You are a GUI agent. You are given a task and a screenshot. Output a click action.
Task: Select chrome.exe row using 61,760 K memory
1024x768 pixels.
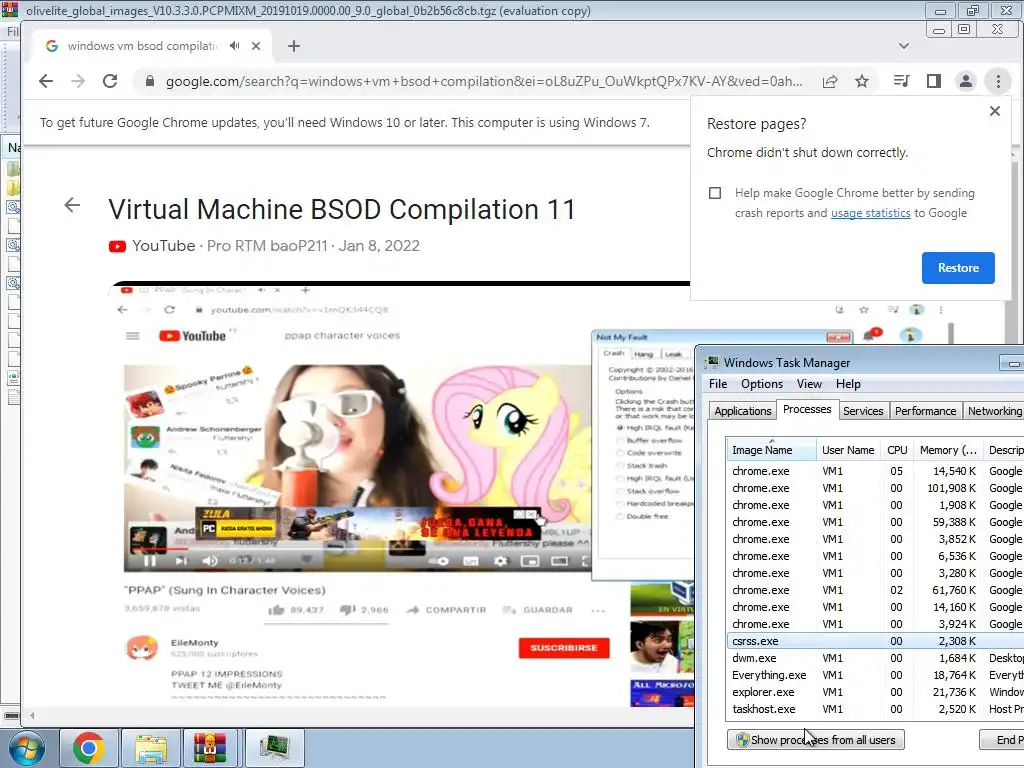875,590
